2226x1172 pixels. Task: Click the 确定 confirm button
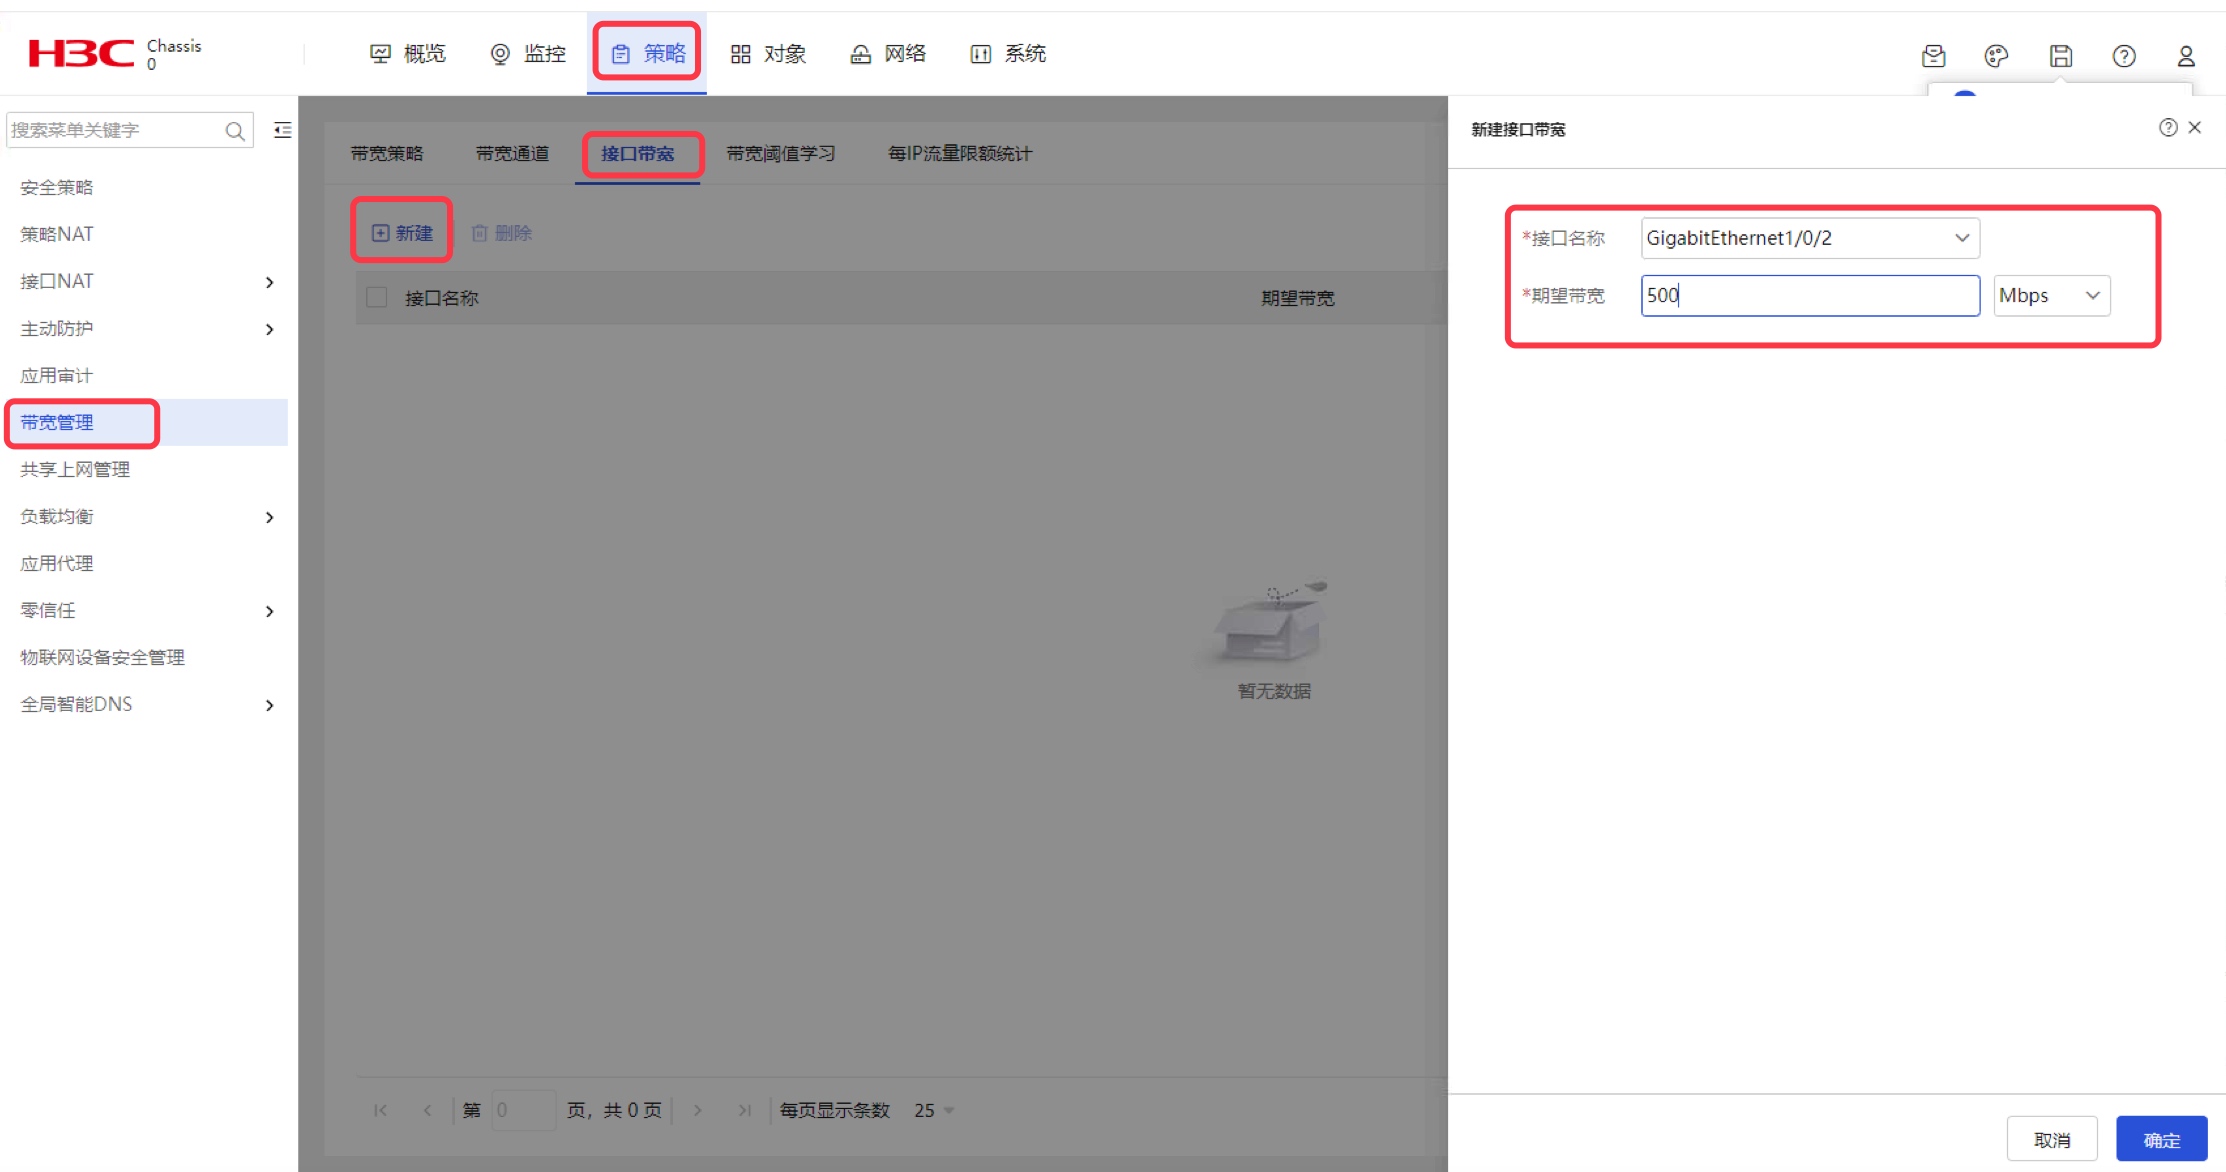point(2162,1140)
